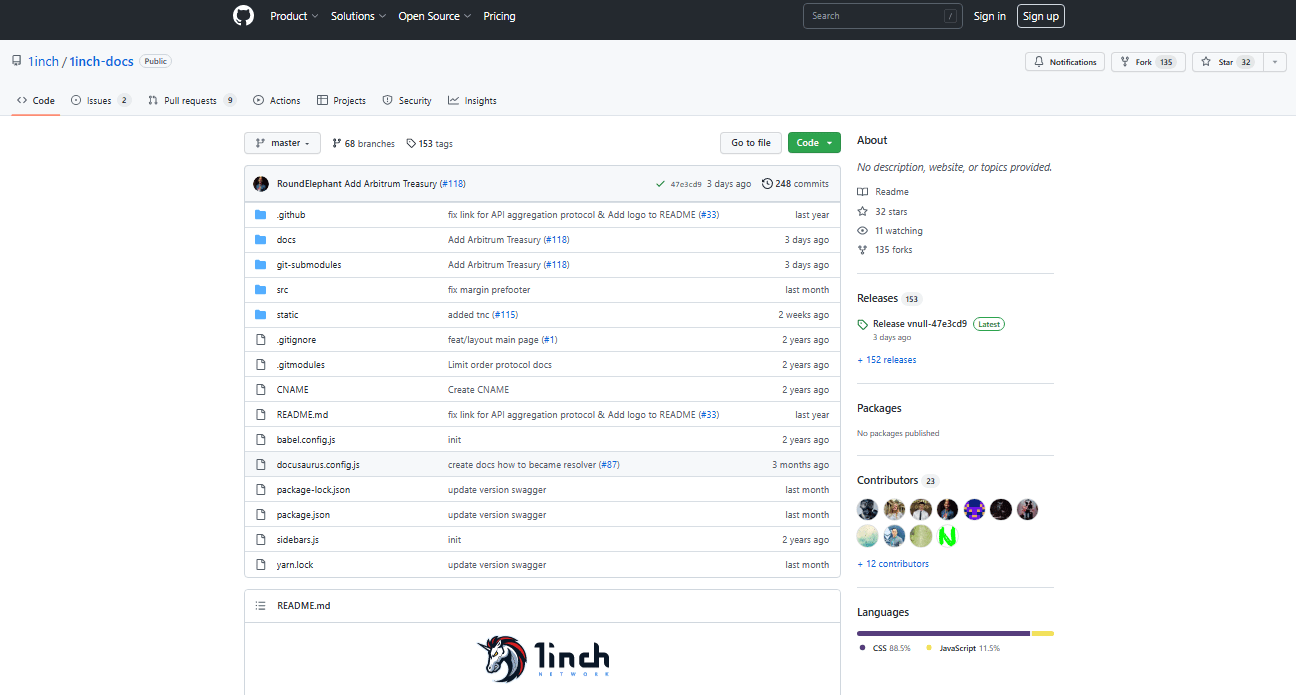Open the Star lists dropdown arrow
The width and height of the screenshot is (1296, 695).
point(1275,62)
